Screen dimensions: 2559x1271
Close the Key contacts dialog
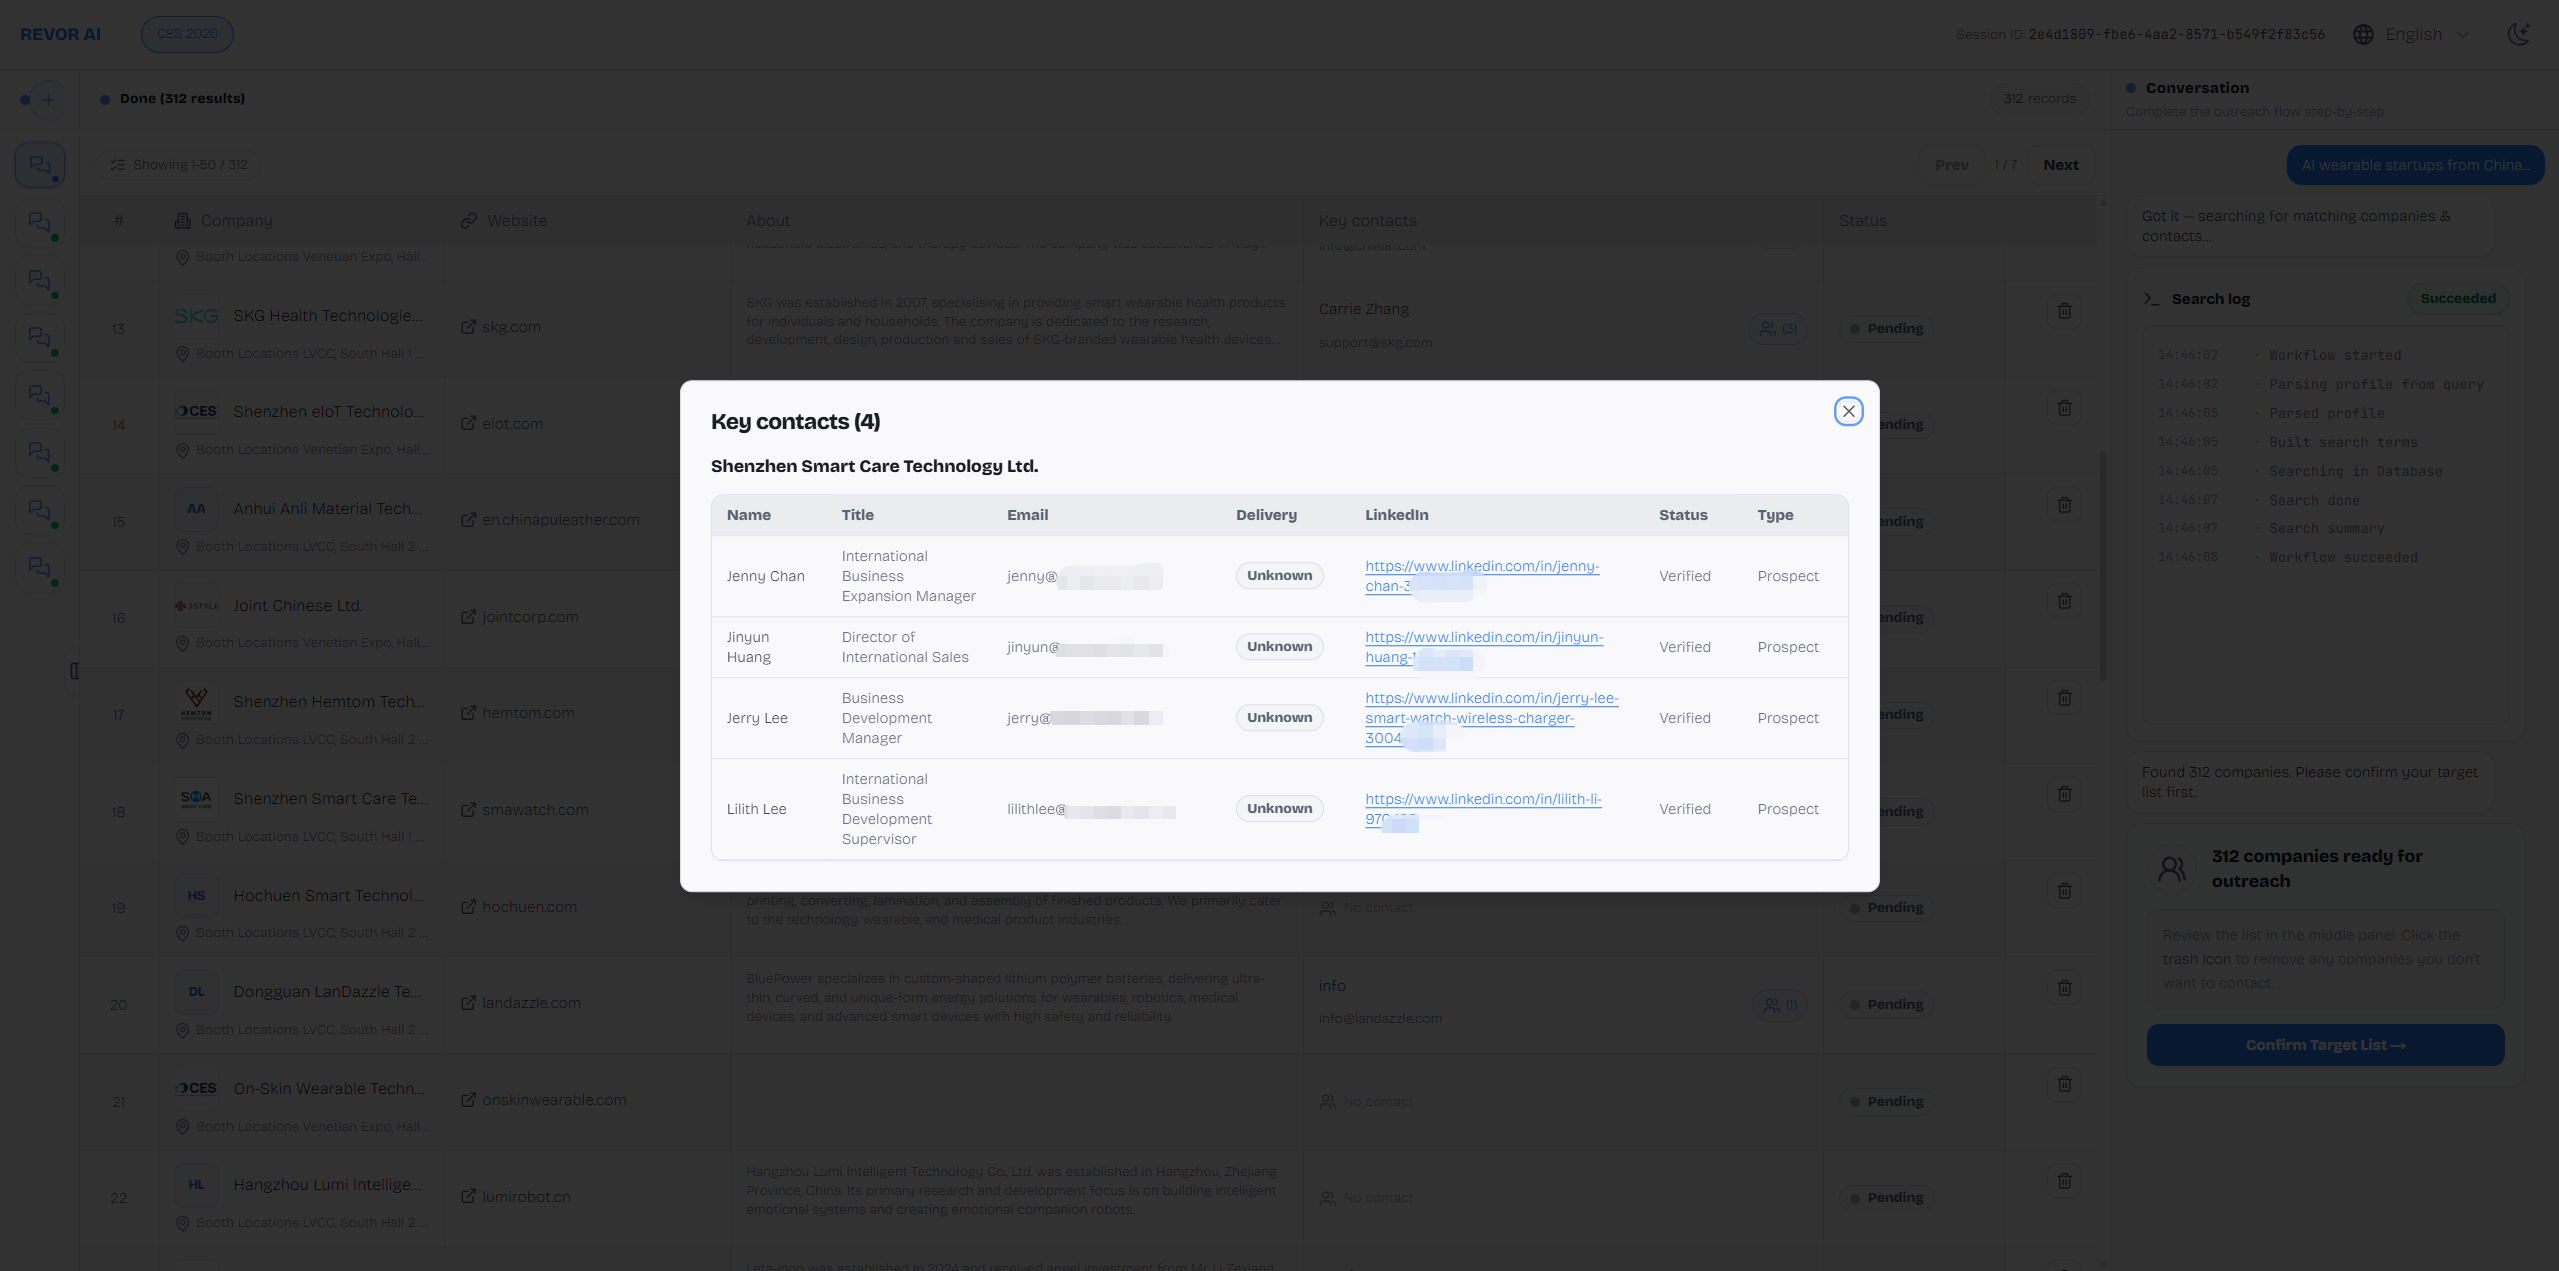pyautogui.click(x=1848, y=411)
